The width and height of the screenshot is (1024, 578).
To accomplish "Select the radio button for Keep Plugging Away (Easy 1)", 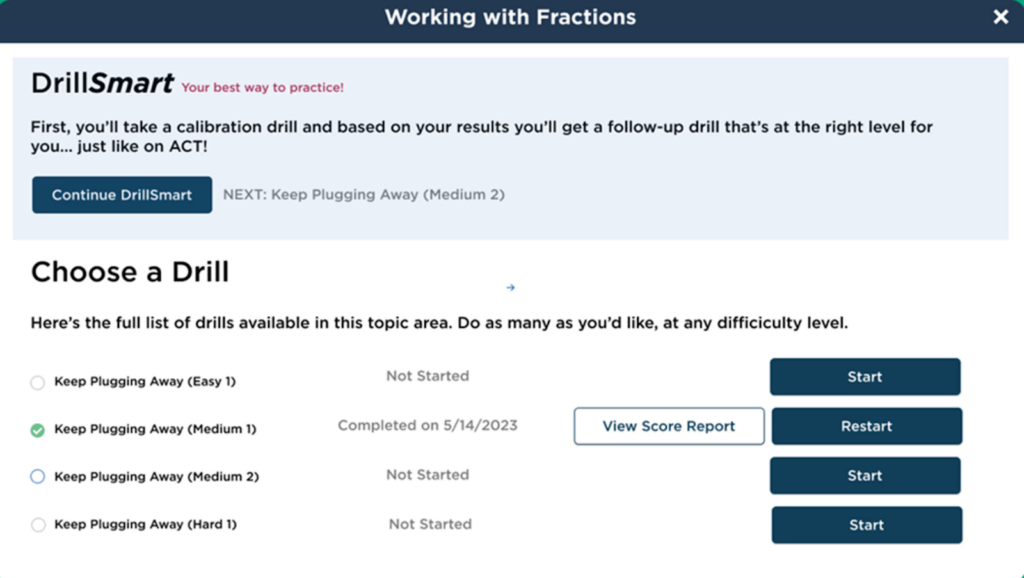I will click(37, 381).
